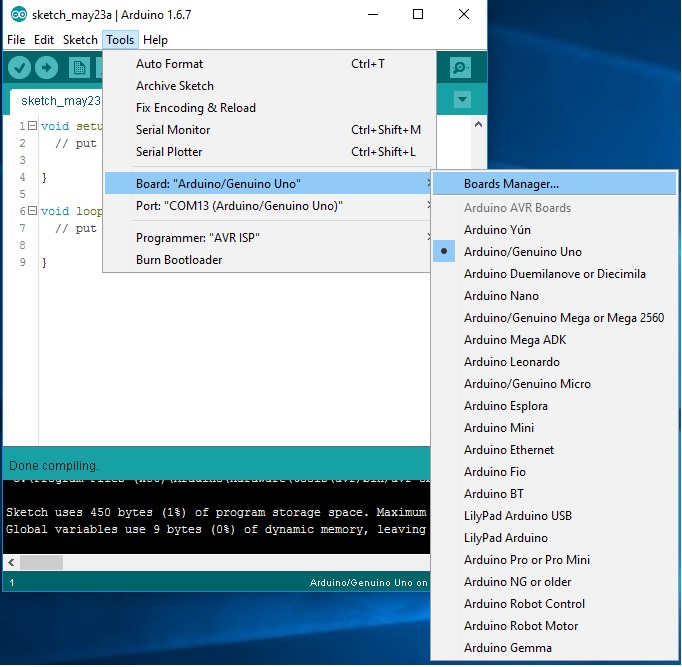Select Arduino BT board
The width and height of the screenshot is (682, 667).
click(555, 494)
